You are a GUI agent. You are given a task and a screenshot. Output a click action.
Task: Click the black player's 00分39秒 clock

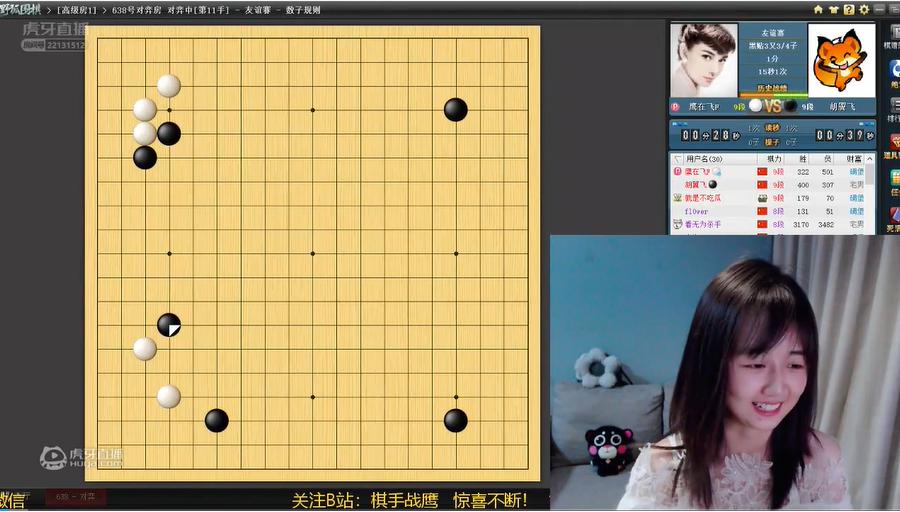pyautogui.click(x=844, y=135)
